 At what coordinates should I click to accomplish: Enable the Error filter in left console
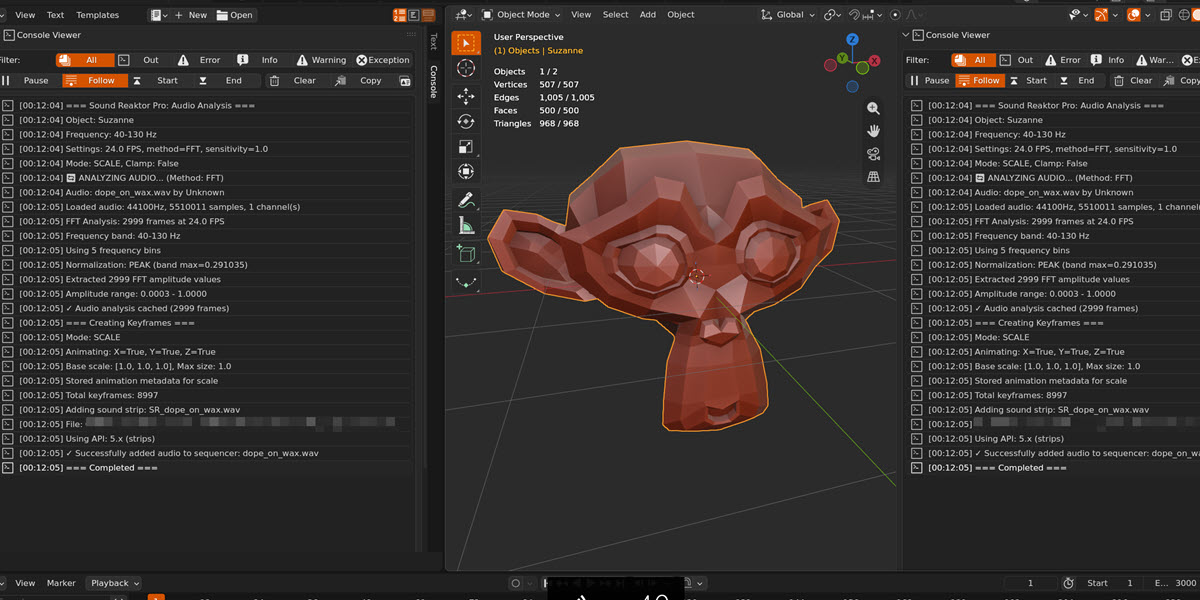[201, 60]
